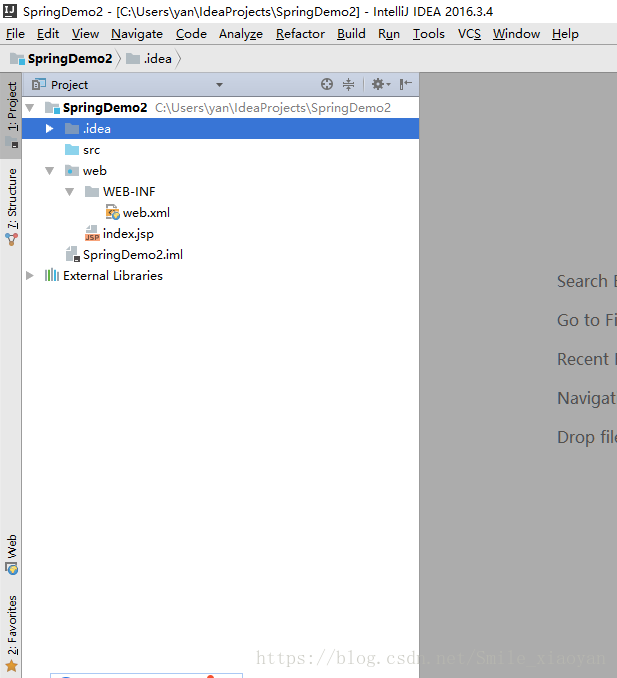Open the Refactor menu
This screenshot has width=617, height=678.
pyautogui.click(x=301, y=34)
